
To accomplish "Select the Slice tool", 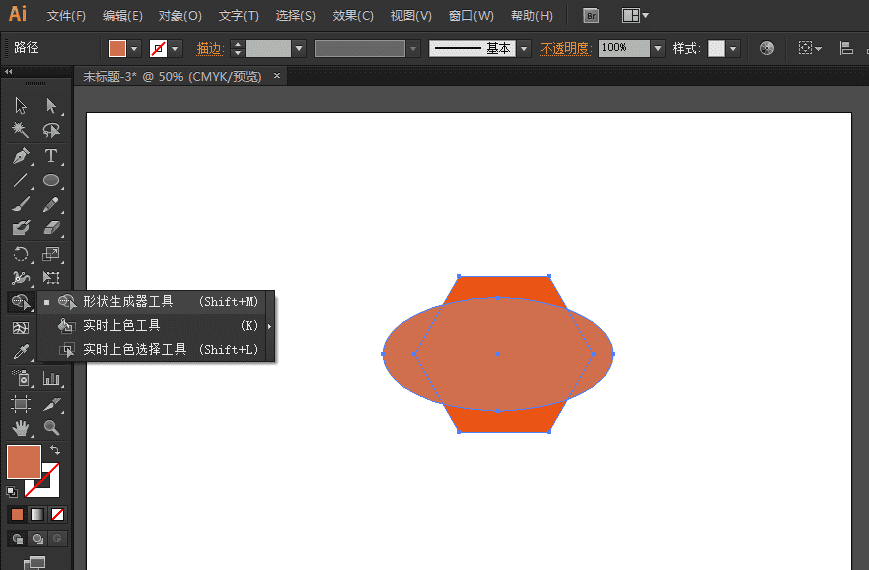I will [x=51, y=404].
